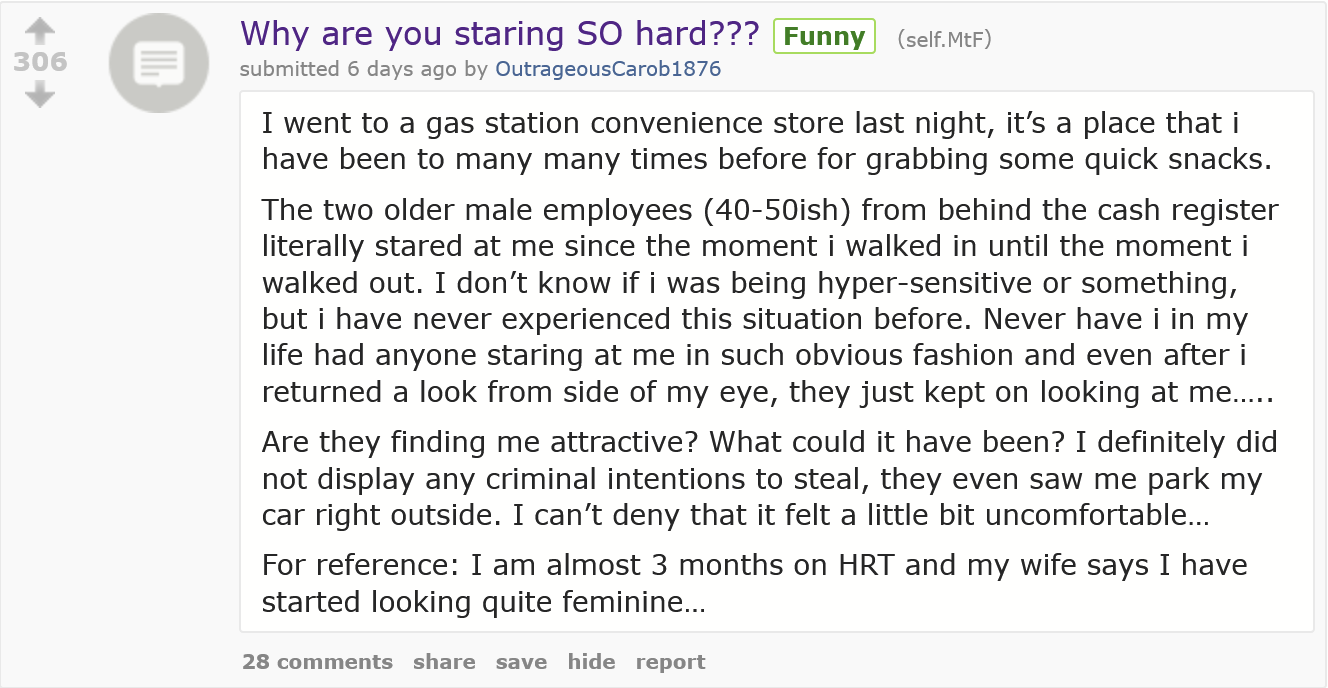The width and height of the screenshot is (1328, 688).
Task: Click the share button below the post
Action: pos(444,662)
